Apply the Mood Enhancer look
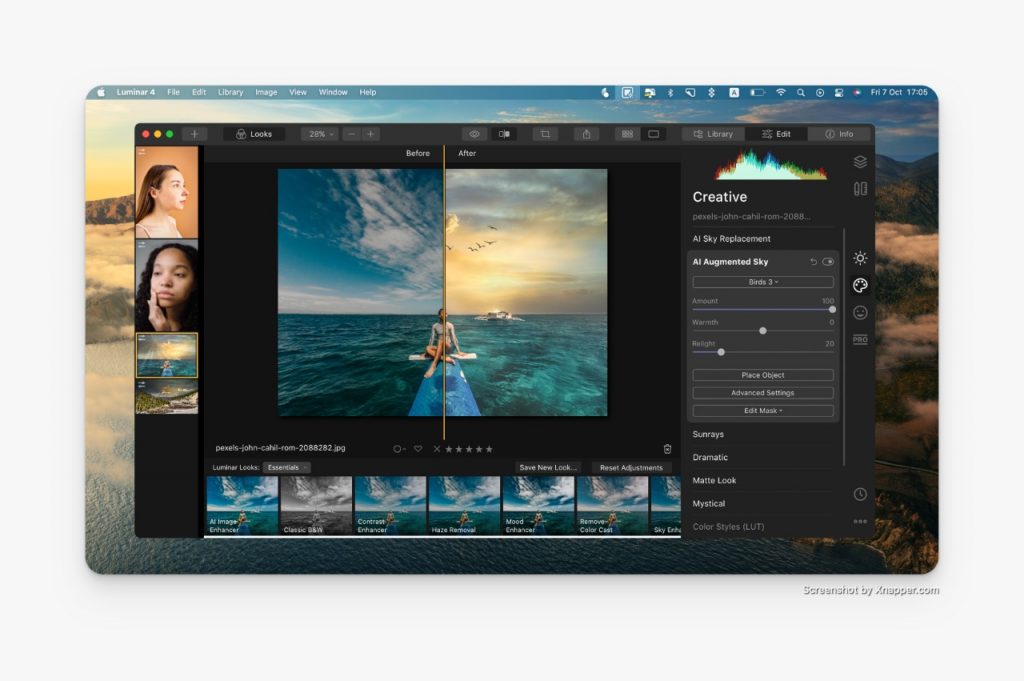This screenshot has width=1024, height=681. point(538,505)
